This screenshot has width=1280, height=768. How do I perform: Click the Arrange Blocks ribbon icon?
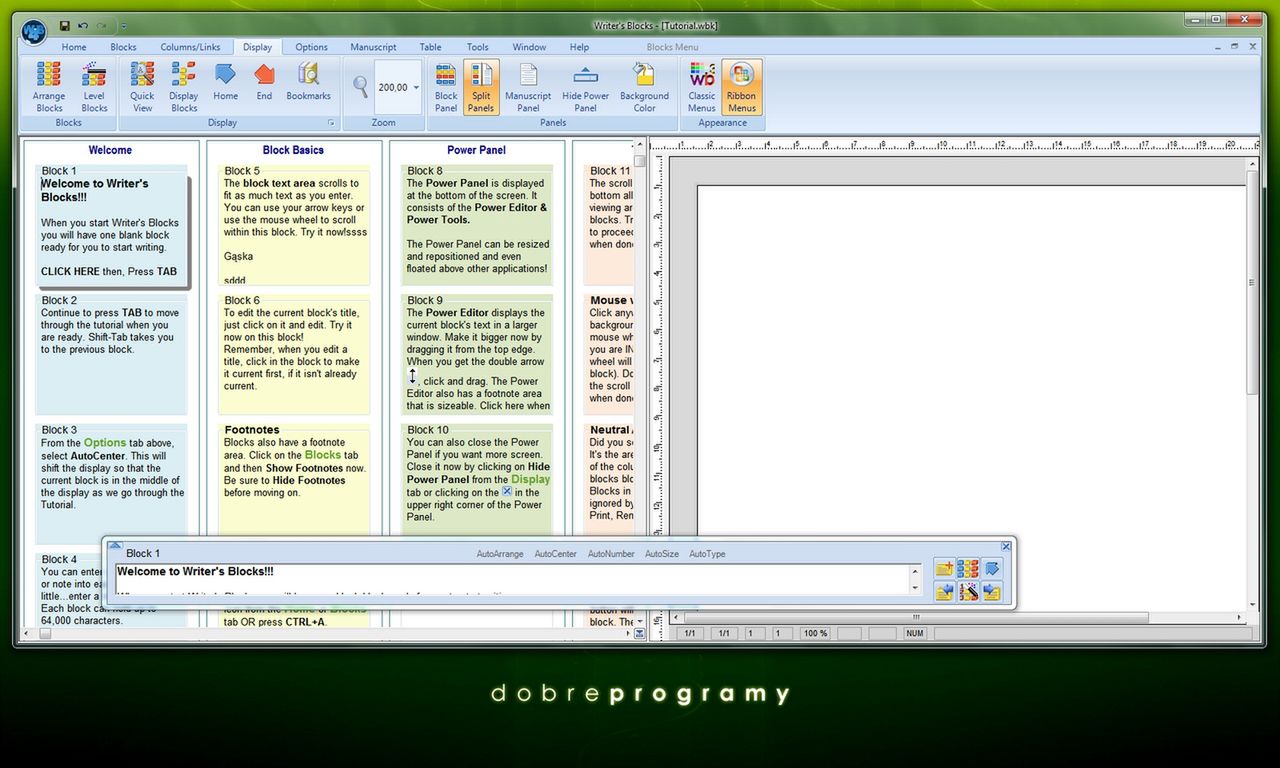coord(49,87)
